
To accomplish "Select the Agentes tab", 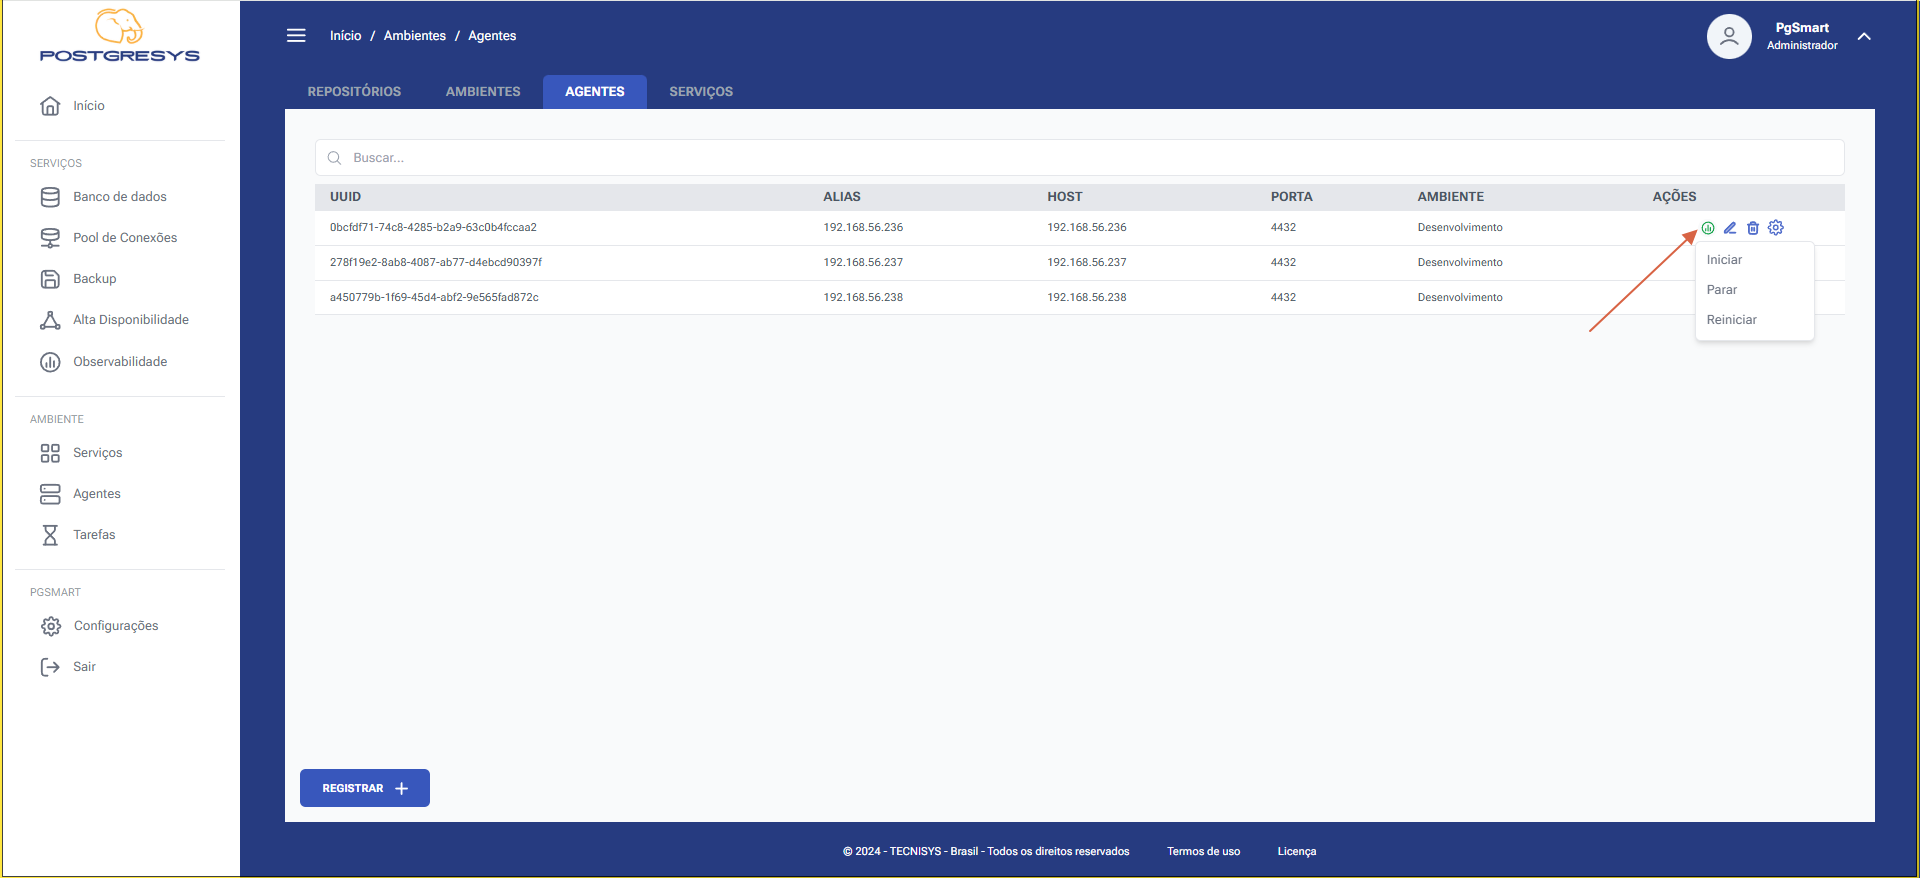I will click(595, 91).
